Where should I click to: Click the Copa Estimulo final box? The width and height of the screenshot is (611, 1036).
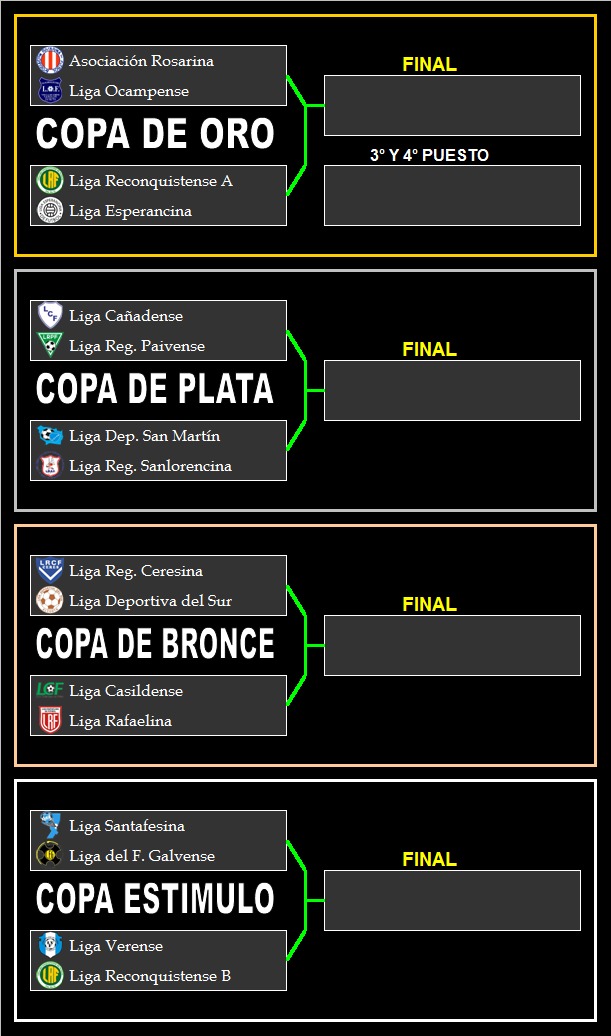click(x=452, y=900)
